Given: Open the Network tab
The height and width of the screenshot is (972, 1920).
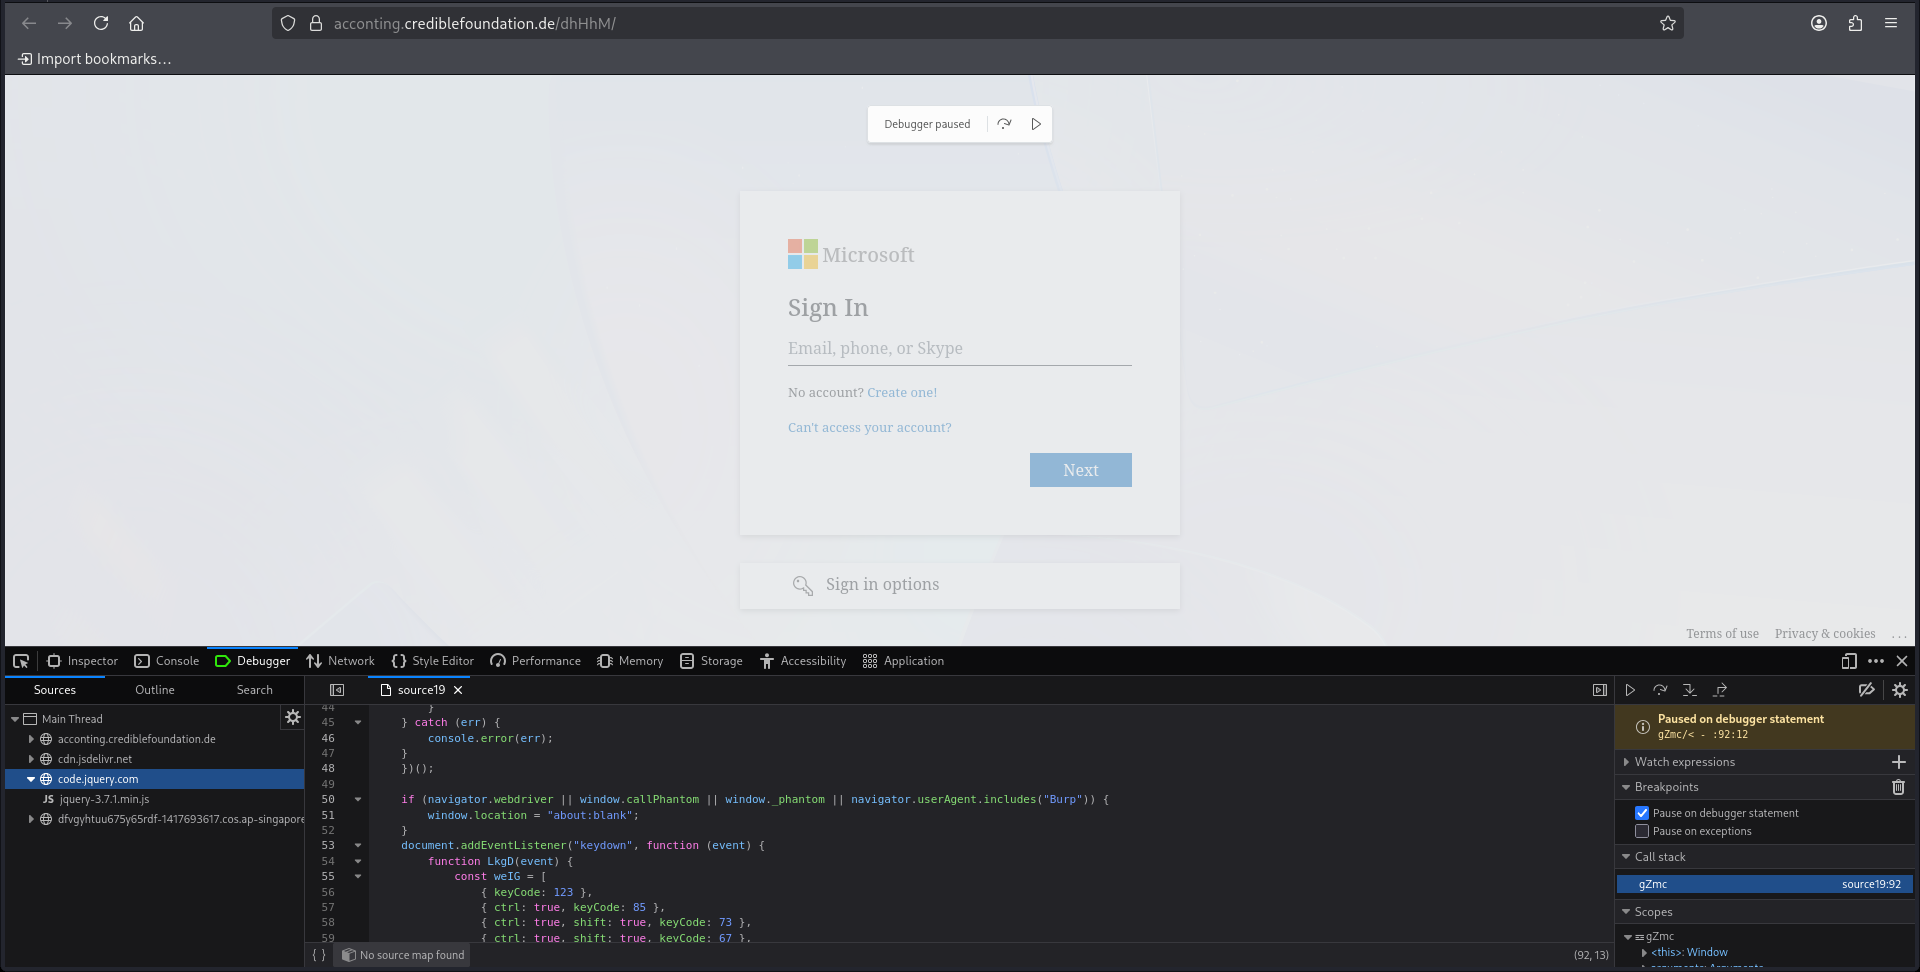Looking at the screenshot, I should point(341,661).
